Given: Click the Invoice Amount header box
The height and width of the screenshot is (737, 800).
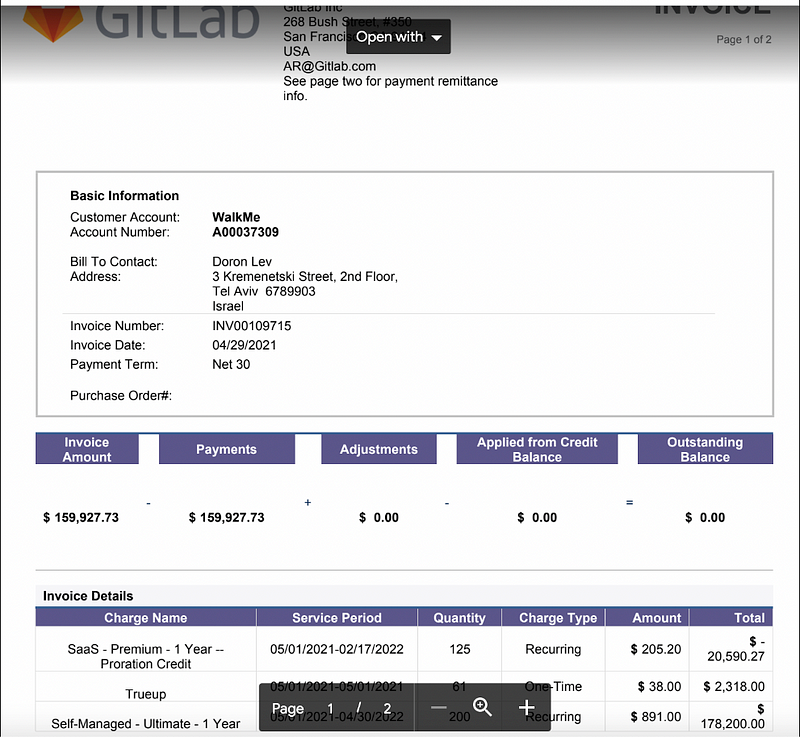Looking at the screenshot, I should (87, 449).
